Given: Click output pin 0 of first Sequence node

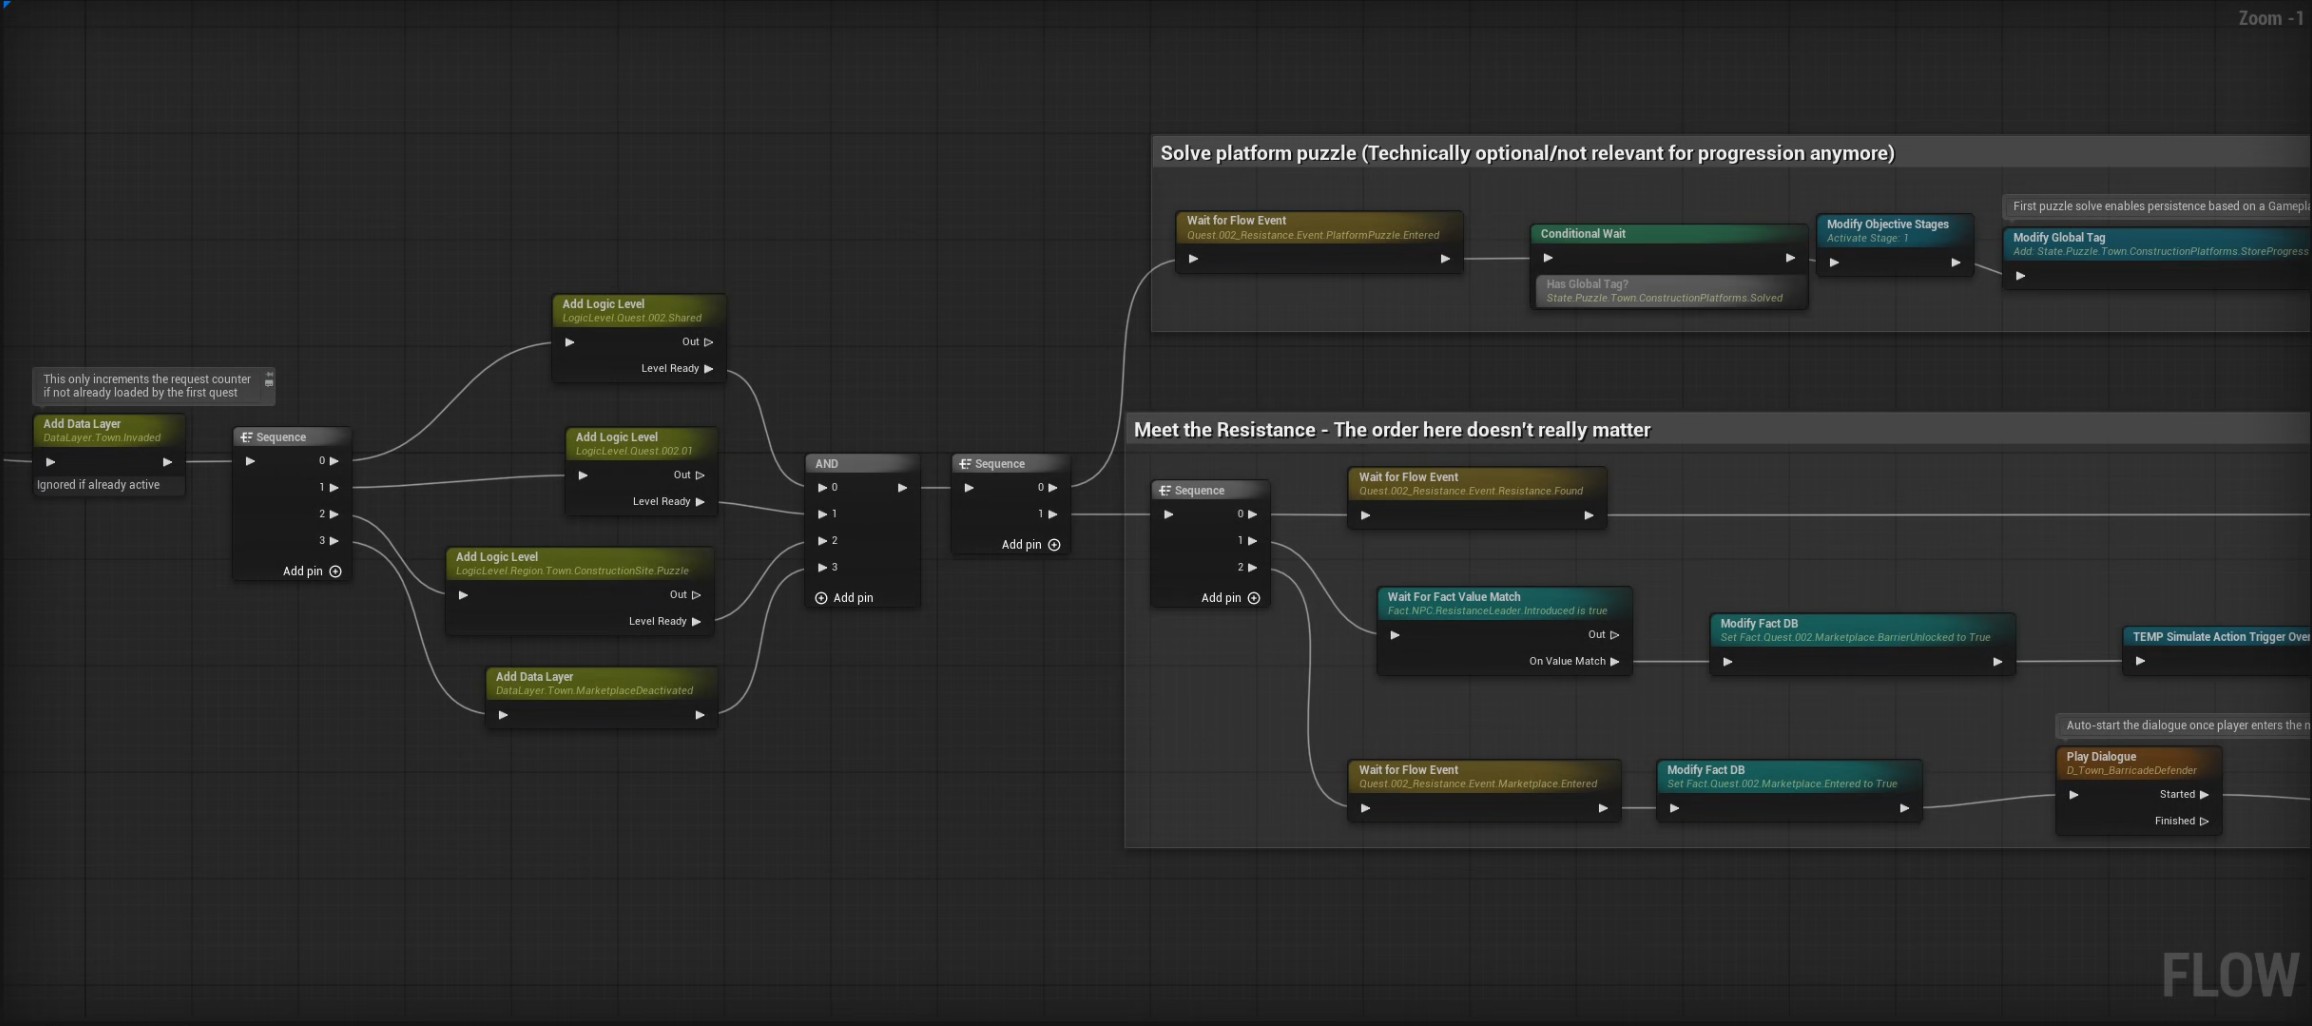Looking at the screenshot, I should [334, 461].
